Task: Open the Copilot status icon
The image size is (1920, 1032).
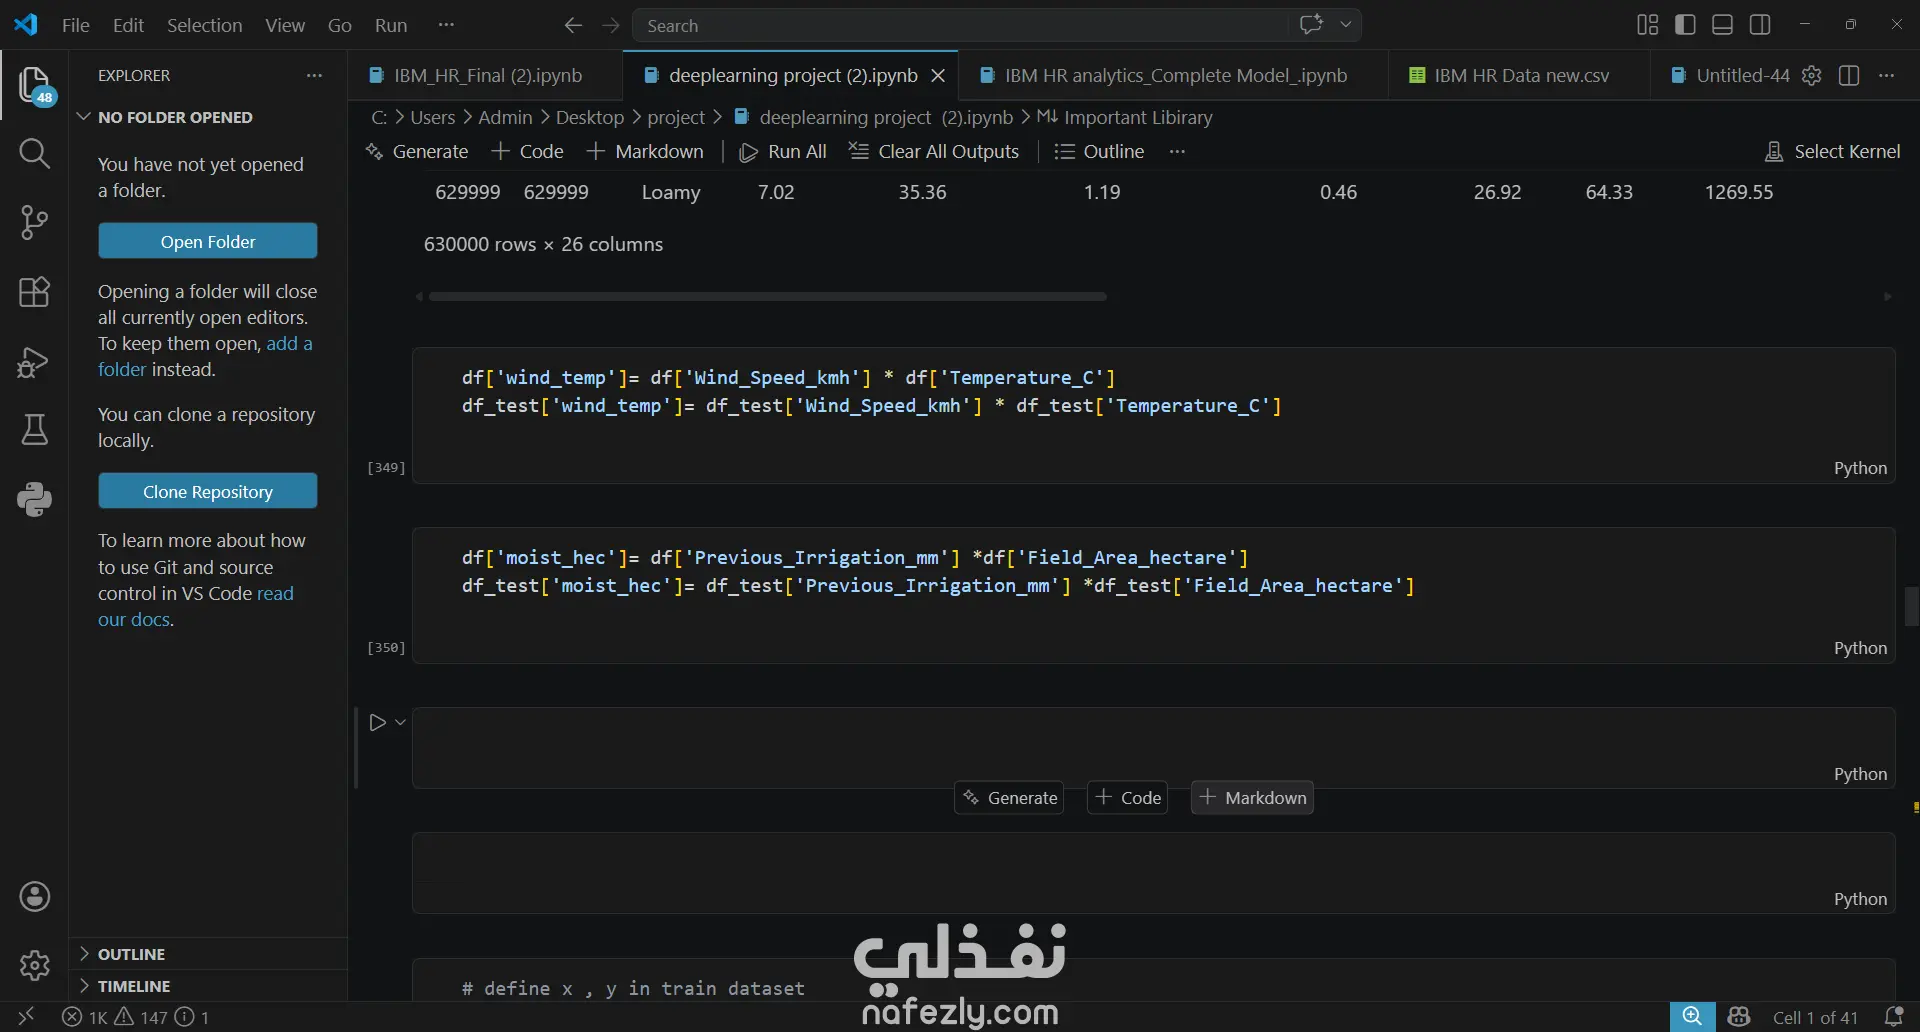Action: click(1739, 1017)
